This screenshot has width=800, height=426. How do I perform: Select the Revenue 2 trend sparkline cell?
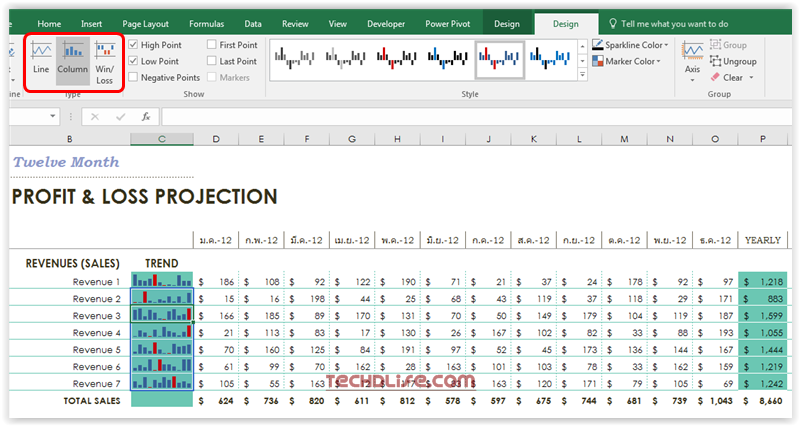tap(162, 297)
